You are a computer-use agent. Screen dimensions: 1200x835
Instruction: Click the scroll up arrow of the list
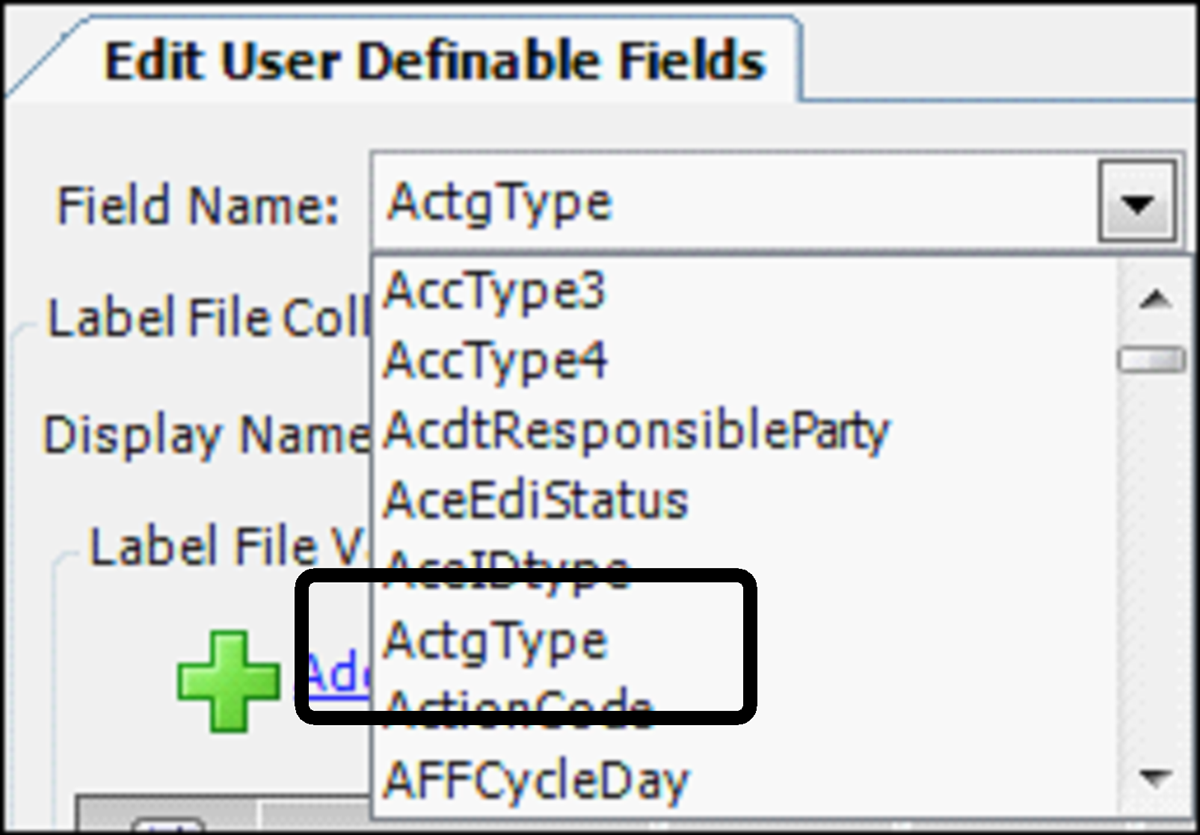click(x=1154, y=298)
